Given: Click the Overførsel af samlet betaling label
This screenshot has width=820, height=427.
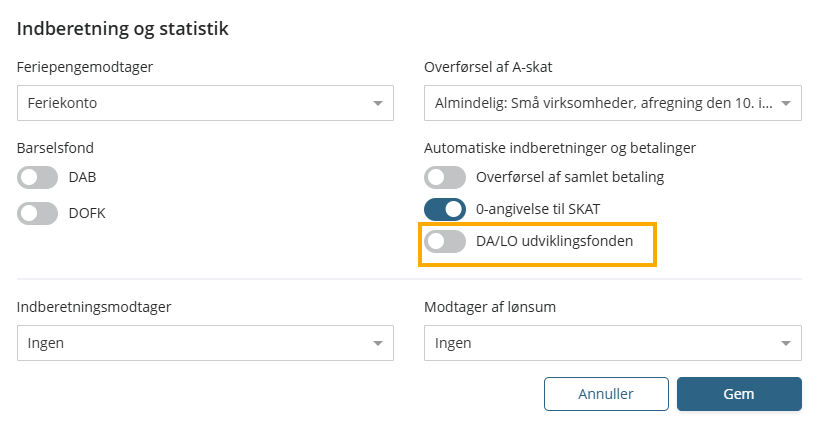Looking at the screenshot, I should point(570,177).
